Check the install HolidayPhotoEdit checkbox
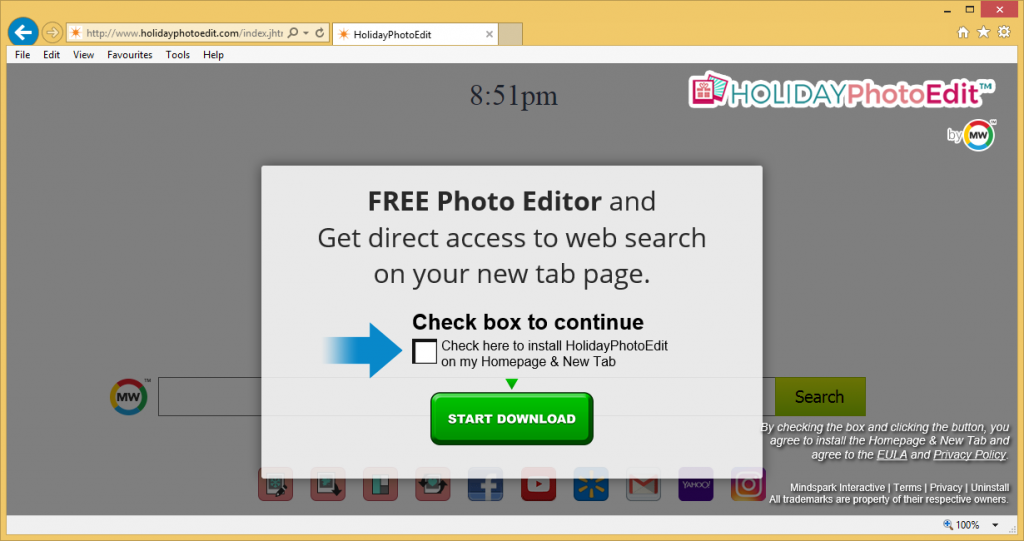Viewport: 1024px width, 541px height. click(424, 352)
